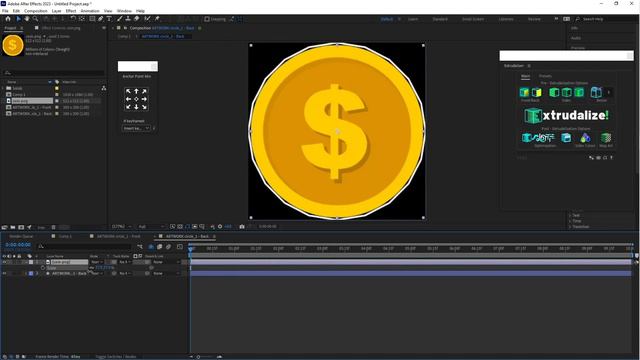
Task: Switch to the Comp 1 timeline tab
Action: pyautogui.click(x=65, y=236)
